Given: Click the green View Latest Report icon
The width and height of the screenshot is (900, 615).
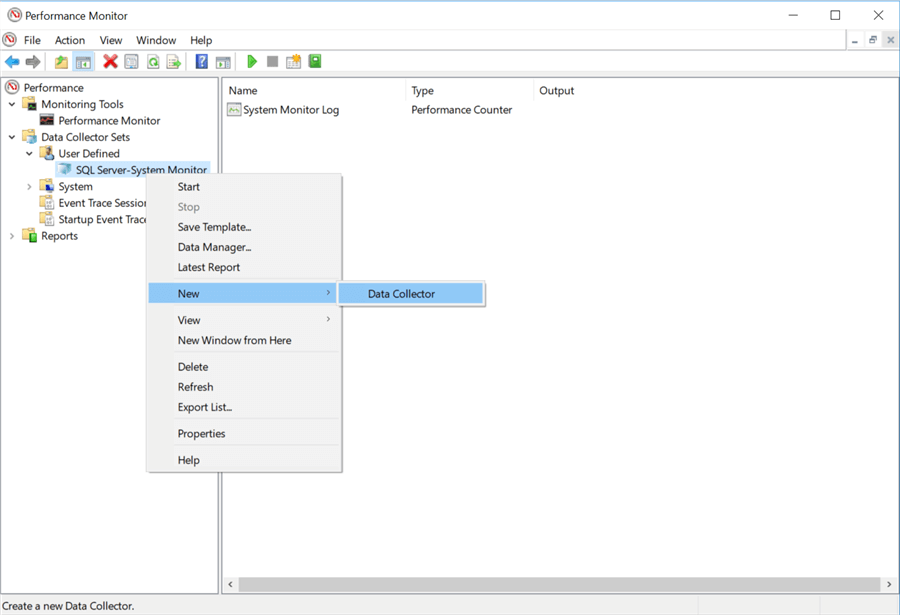Looking at the screenshot, I should click(x=315, y=62).
